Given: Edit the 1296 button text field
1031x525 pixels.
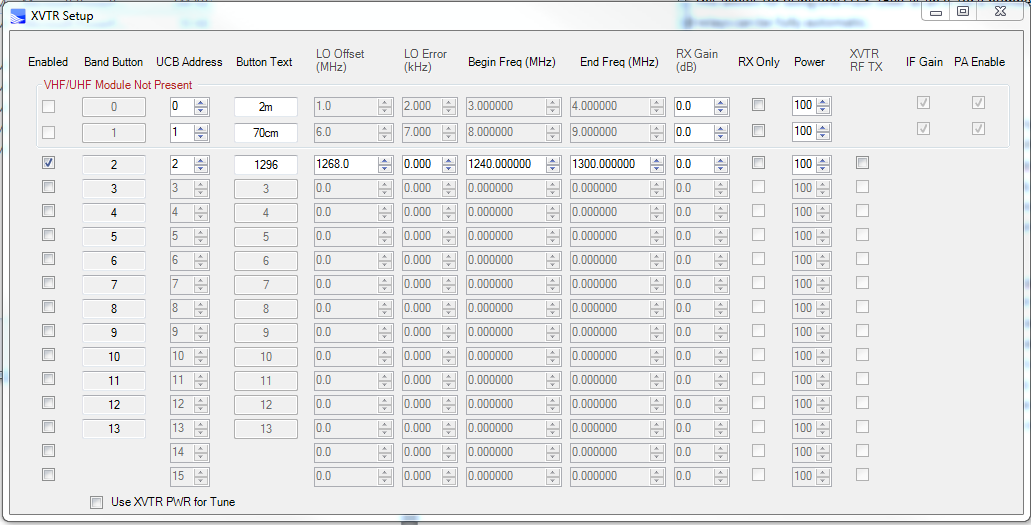Looking at the screenshot, I should pos(266,165).
